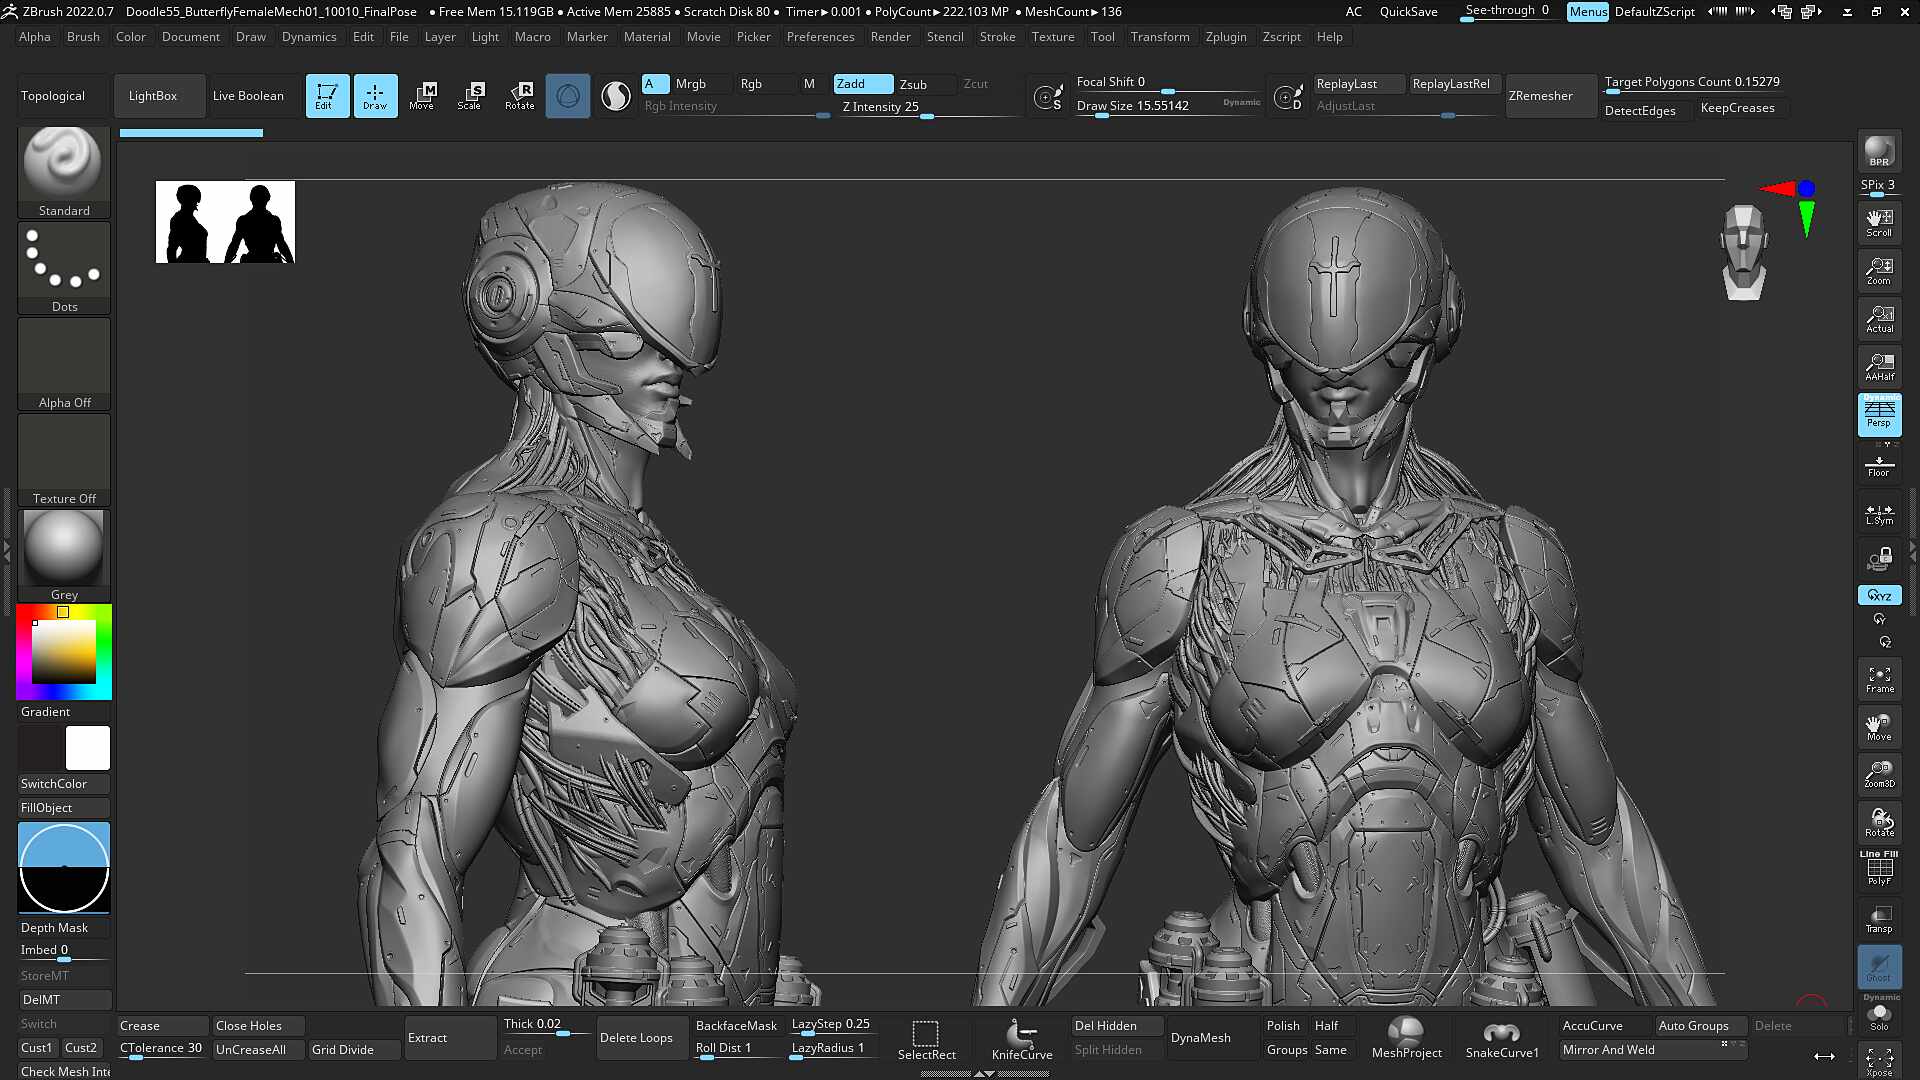Toggle the Floor grid
This screenshot has height=1080, width=1920.
tap(1879, 463)
